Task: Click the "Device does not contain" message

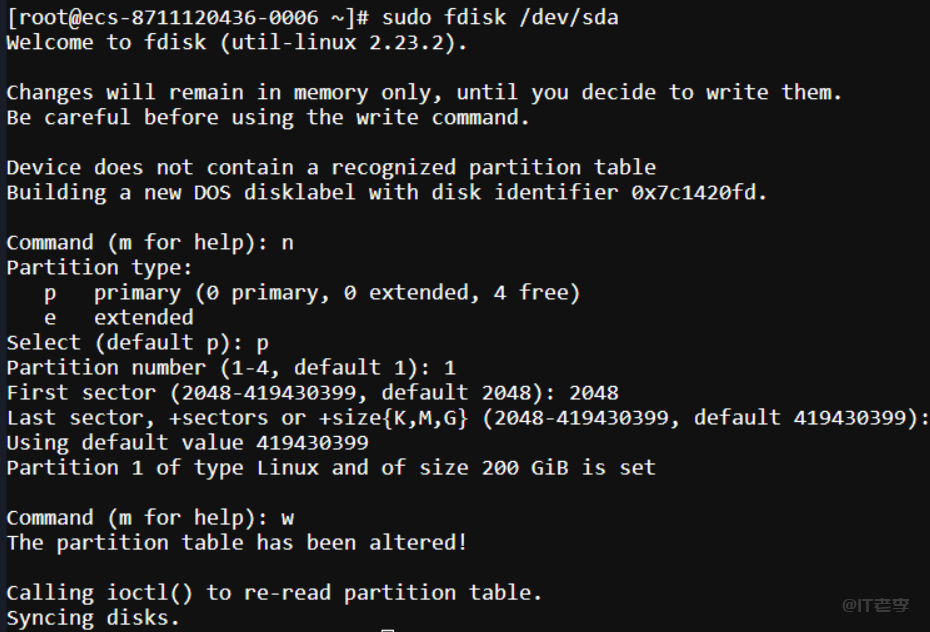Action: click(x=331, y=167)
